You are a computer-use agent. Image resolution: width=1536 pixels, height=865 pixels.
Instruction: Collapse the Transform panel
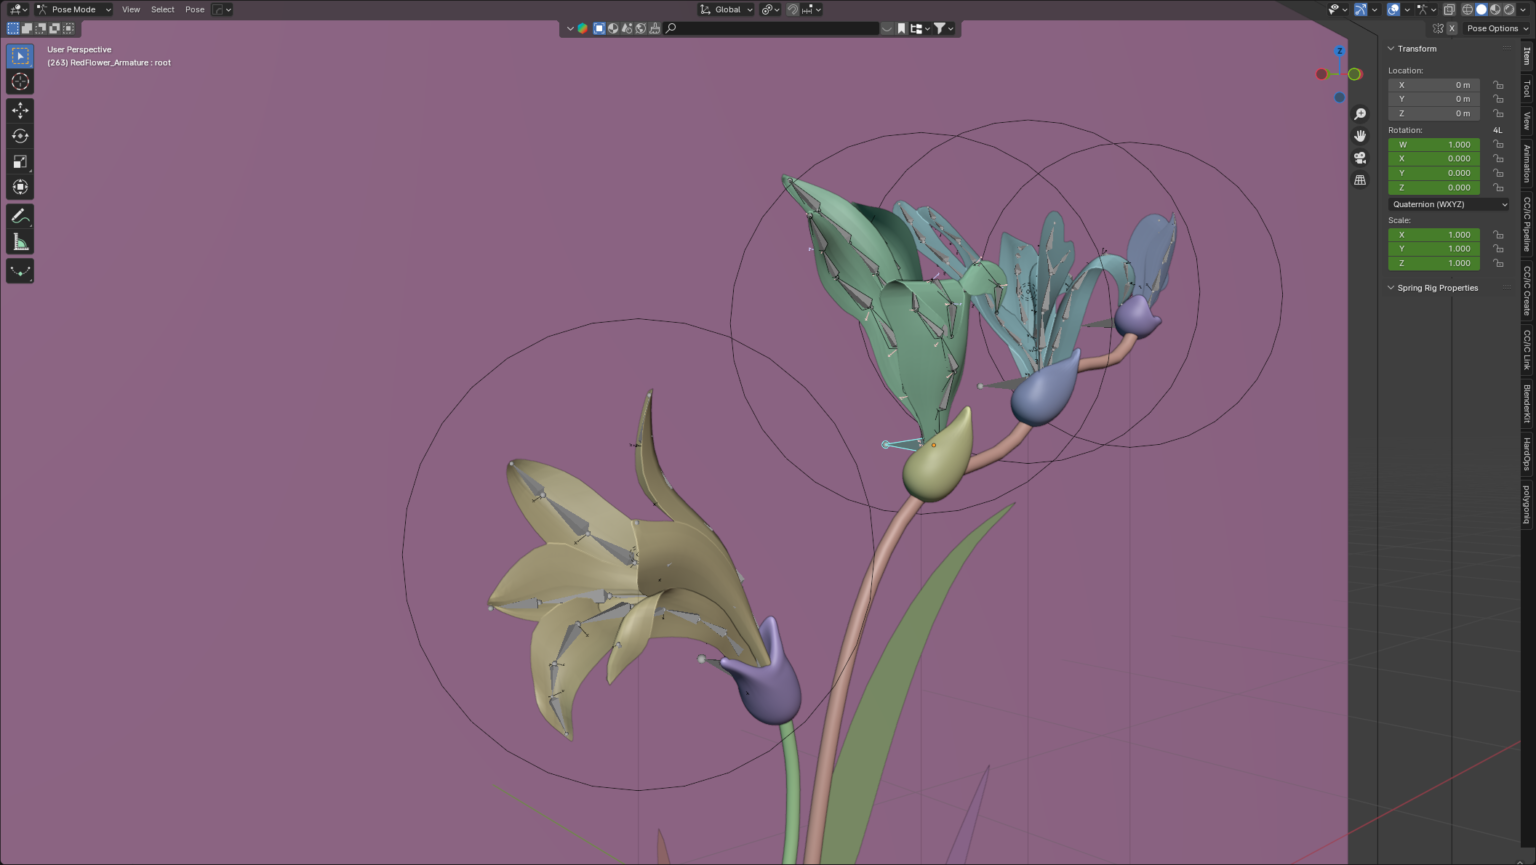1391,48
